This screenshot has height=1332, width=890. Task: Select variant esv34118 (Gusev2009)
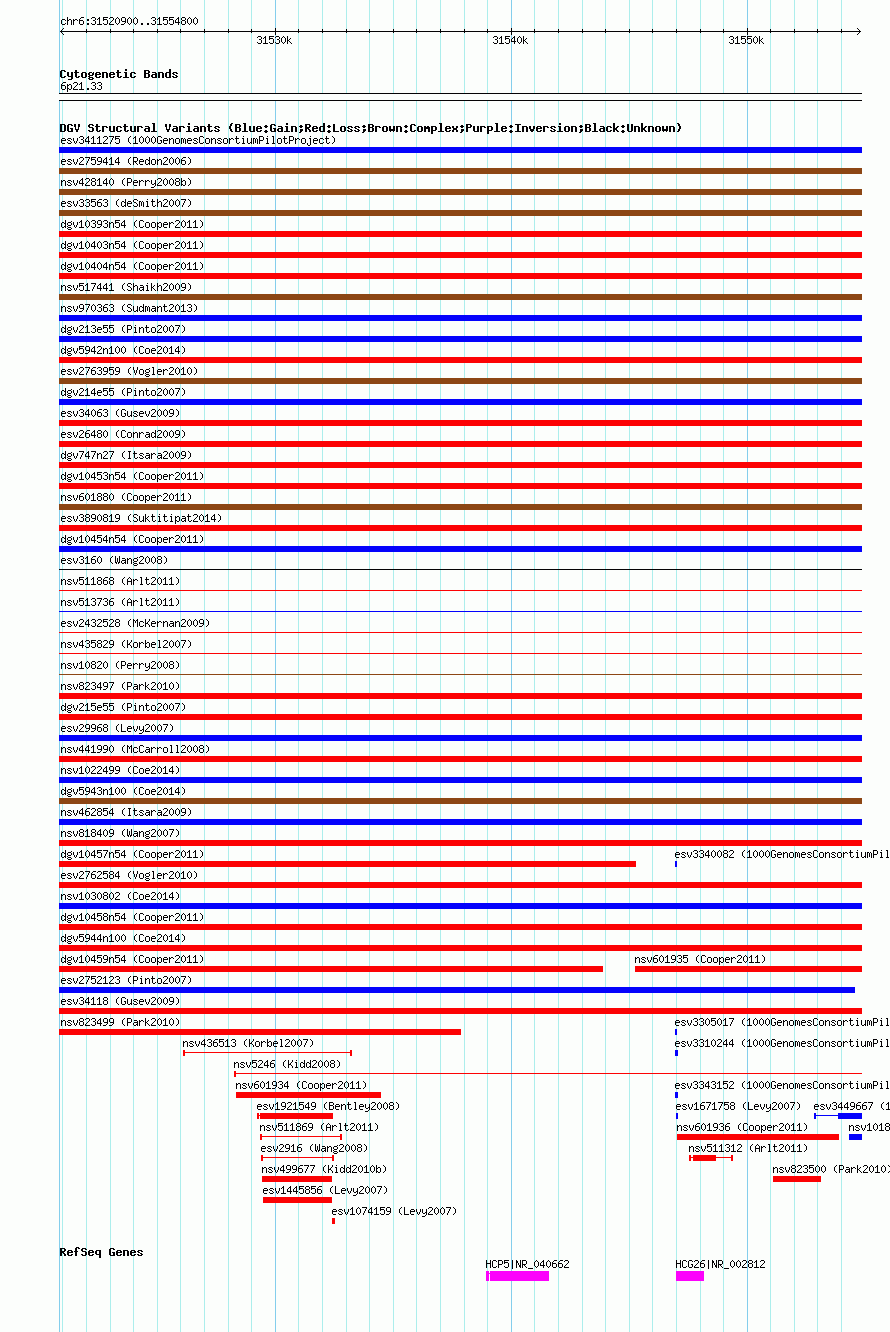(x=120, y=1001)
